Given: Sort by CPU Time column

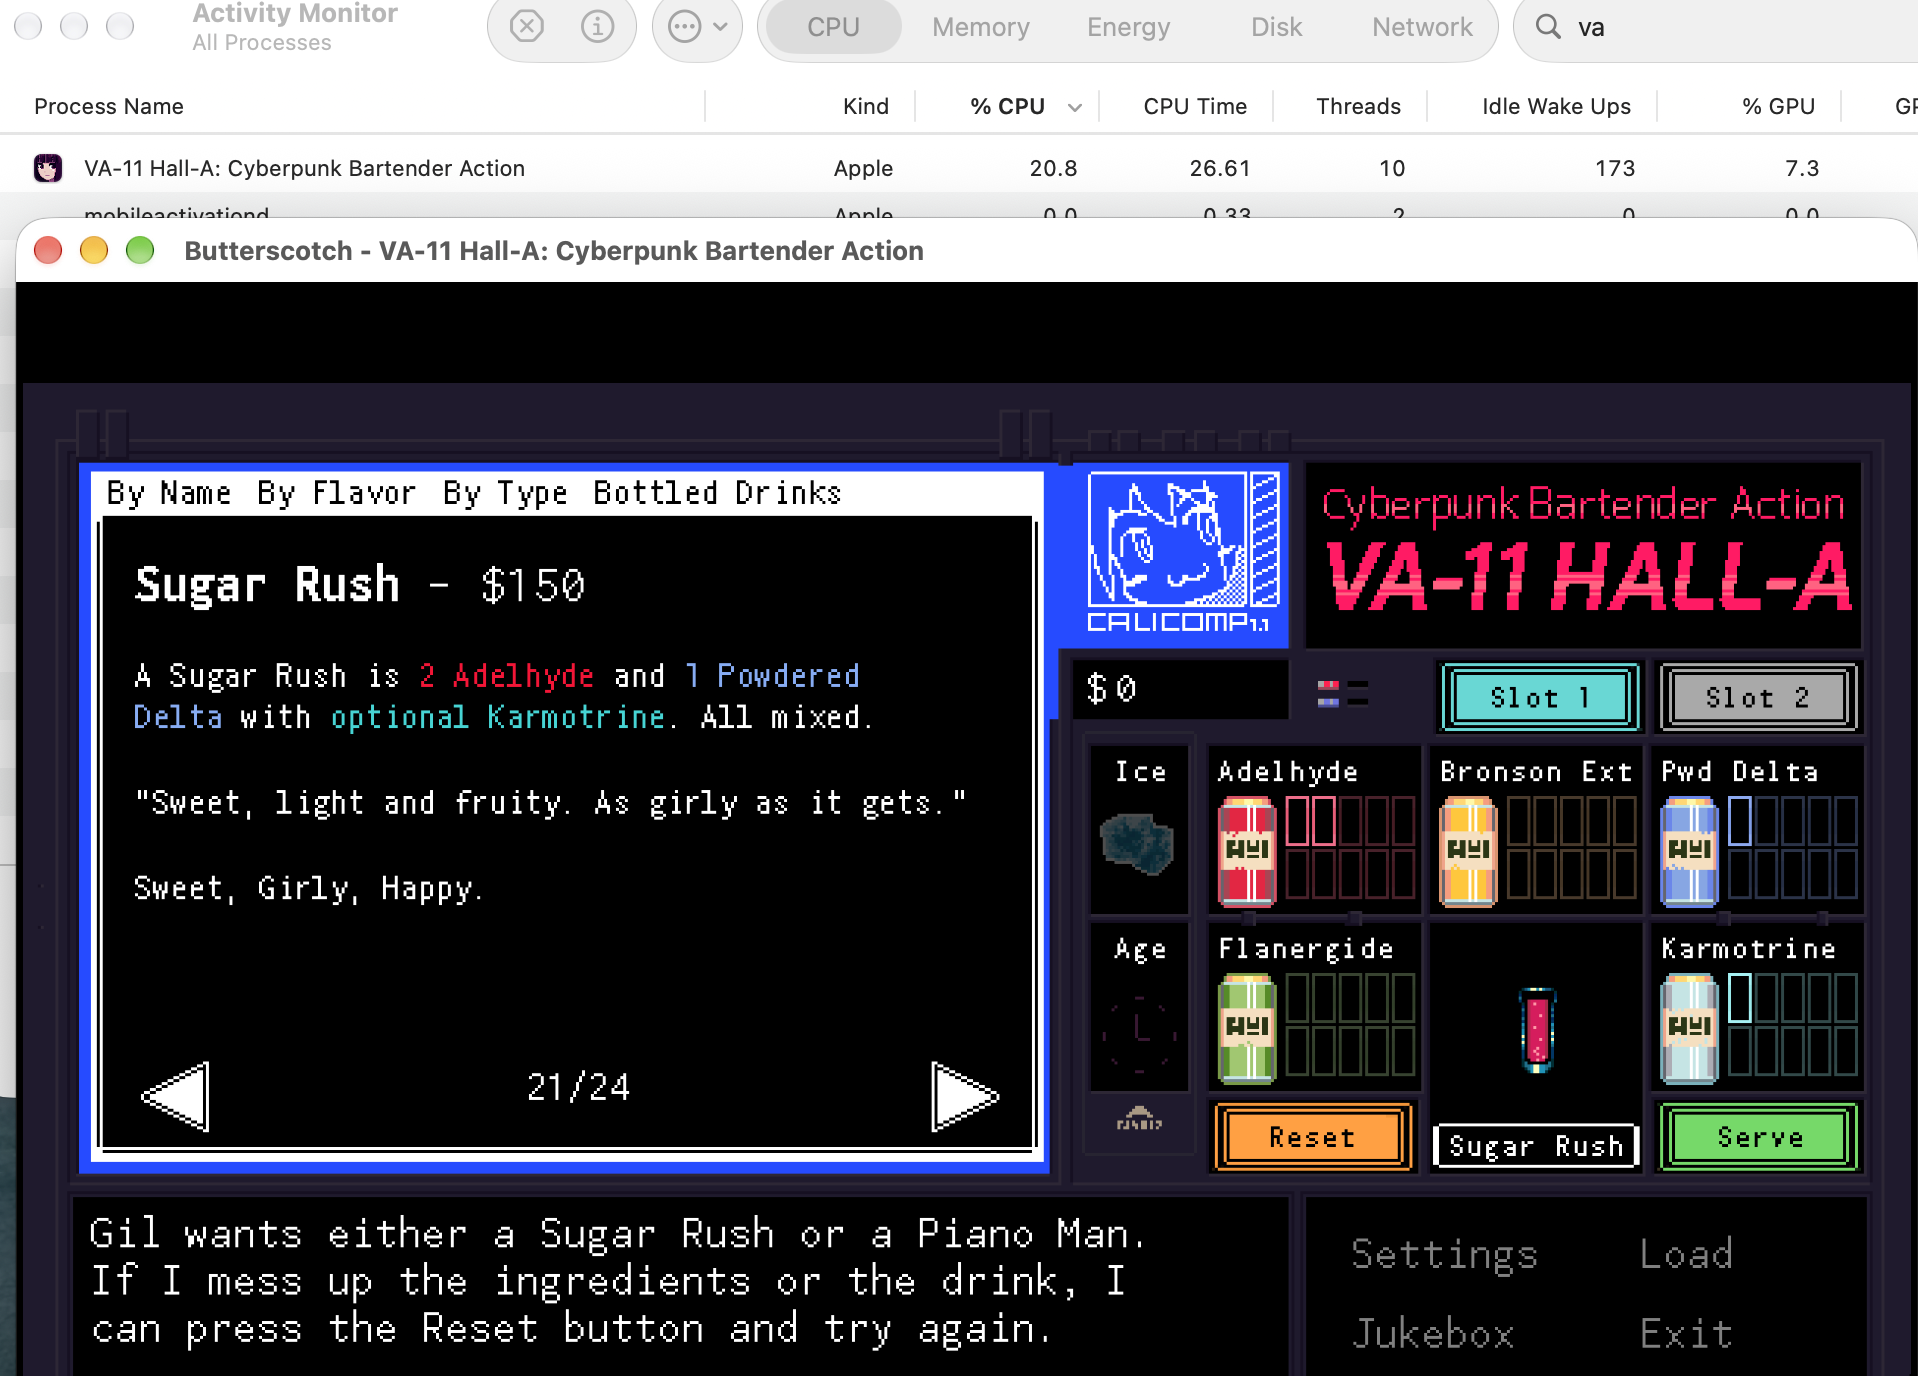Looking at the screenshot, I should click(1195, 106).
